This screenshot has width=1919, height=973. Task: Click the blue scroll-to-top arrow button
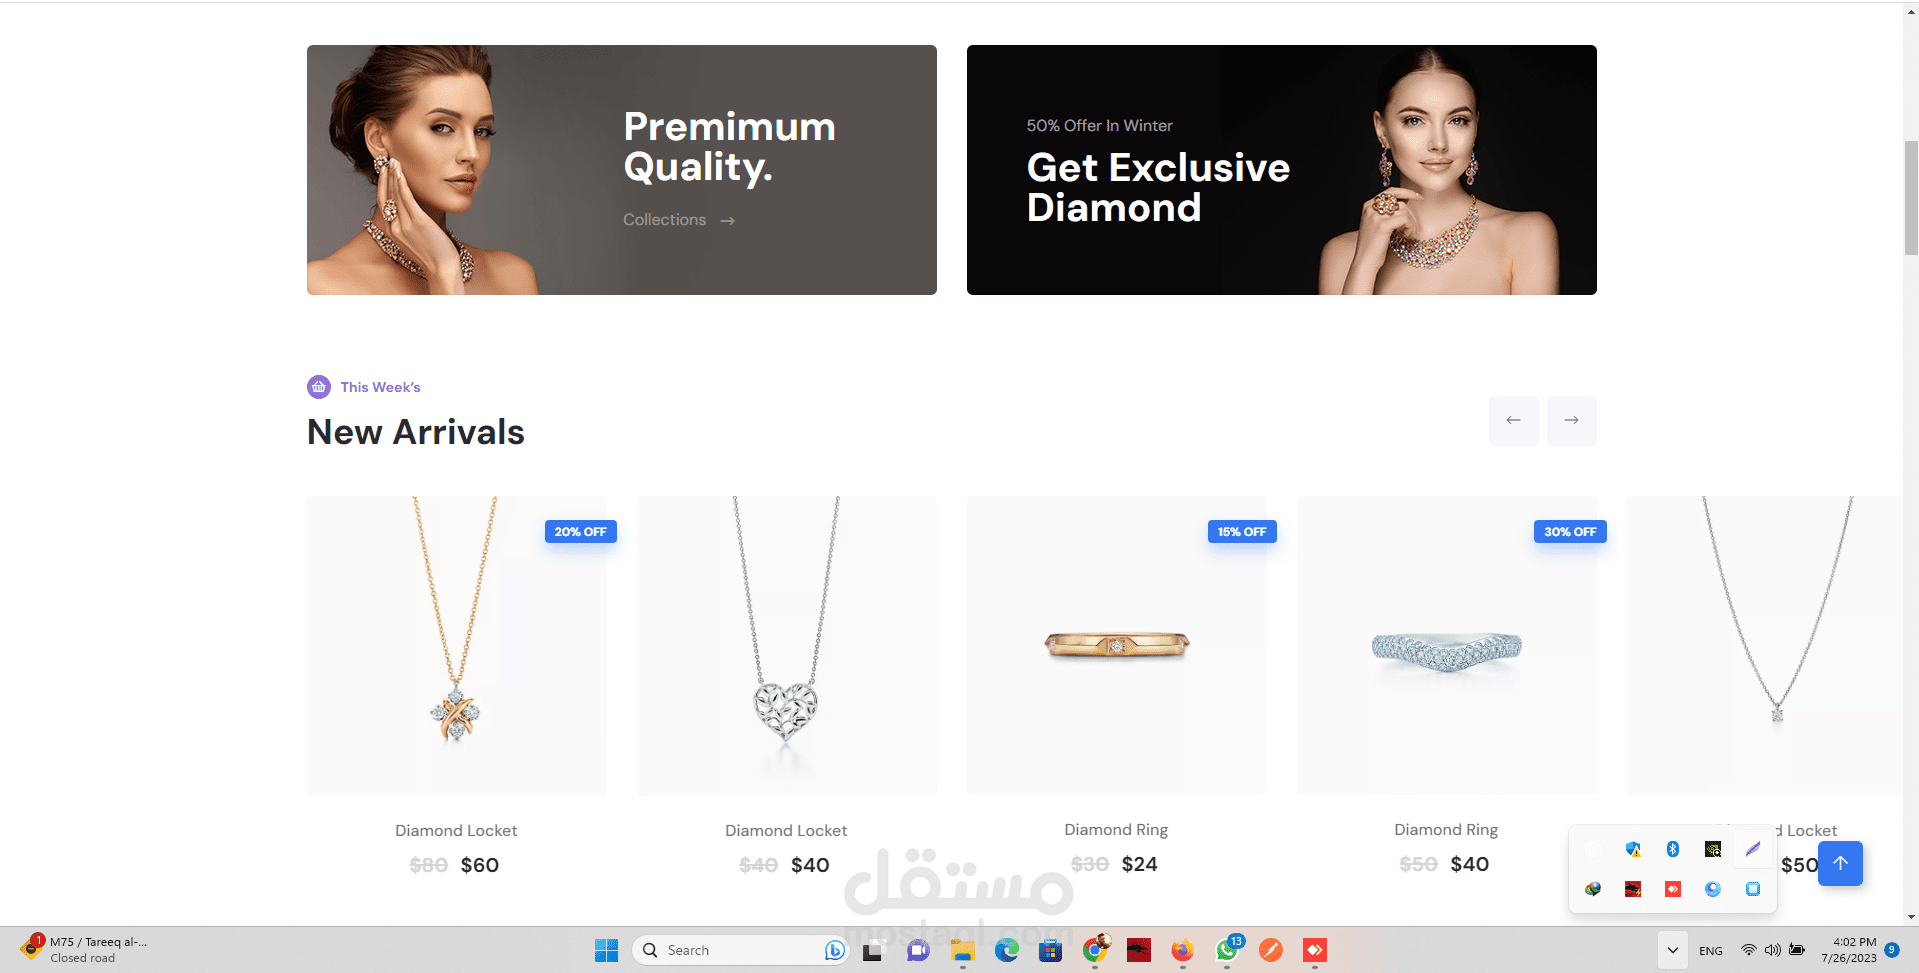point(1840,863)
